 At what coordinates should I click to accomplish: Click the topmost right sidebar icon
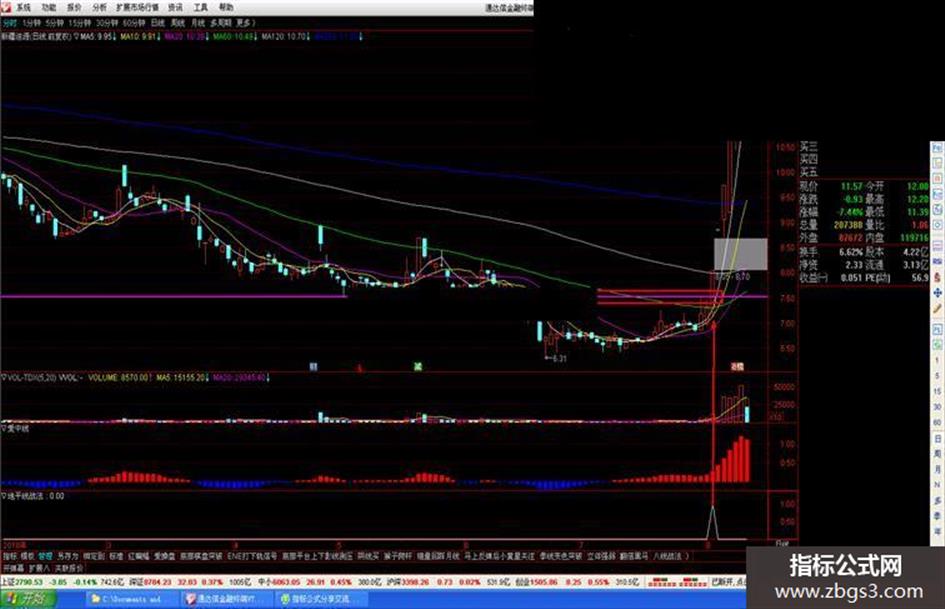coord(937,147)
